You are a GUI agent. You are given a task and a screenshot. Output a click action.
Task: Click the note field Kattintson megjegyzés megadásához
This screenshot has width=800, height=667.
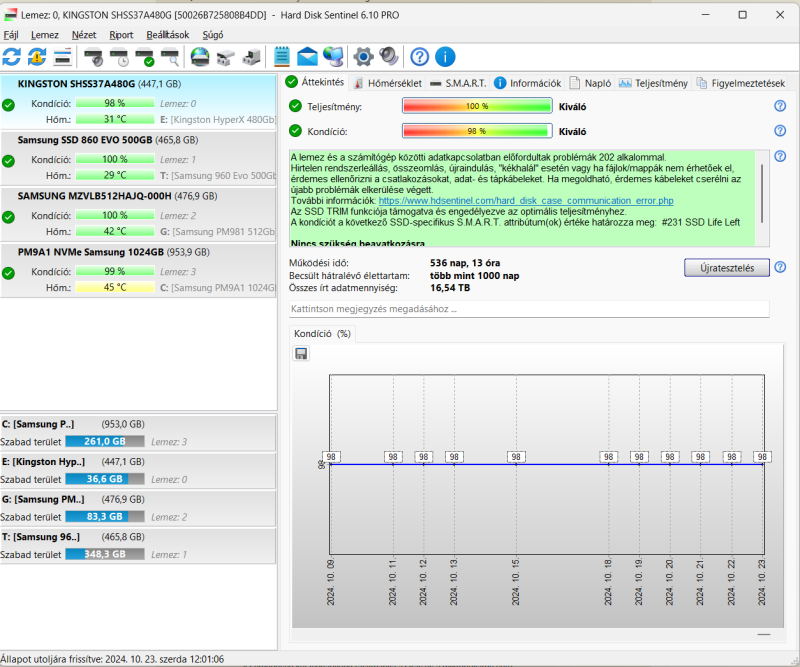pyautogui.click(x=529, y=309)
